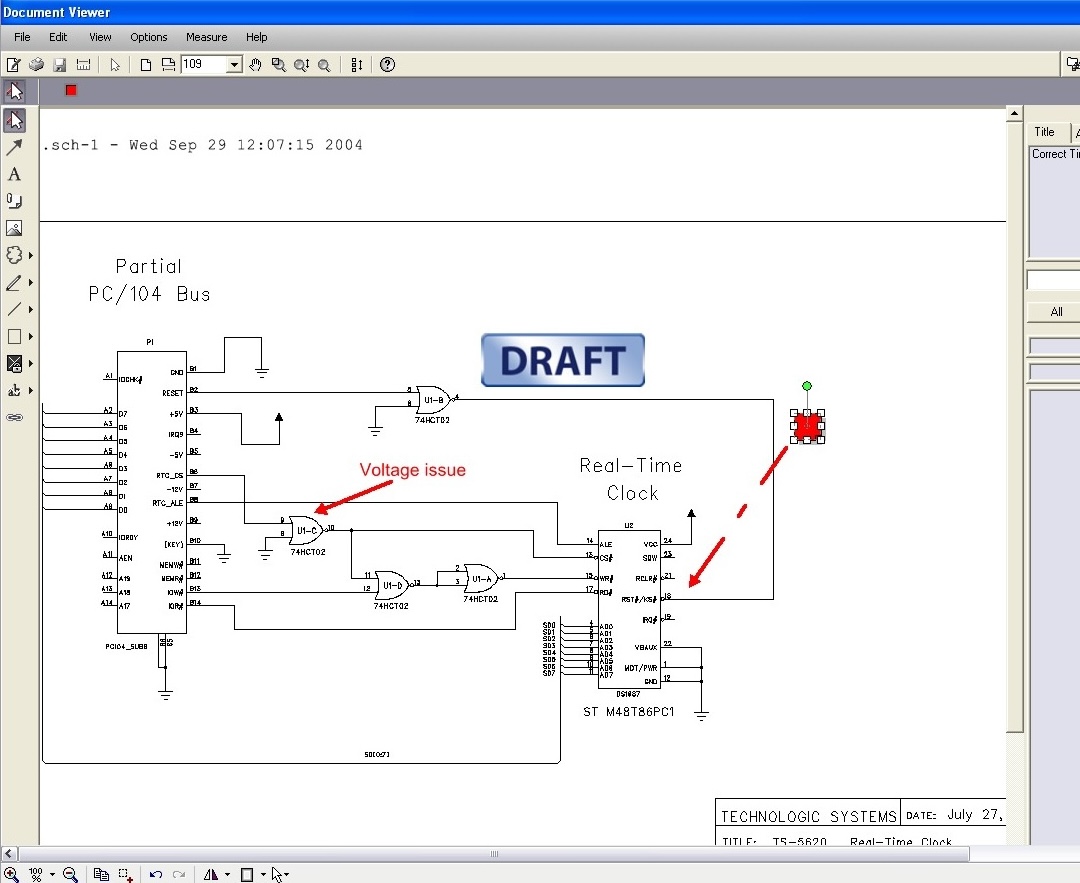The width and height of the screenshot is (1080, 883).
Task: Select the Text annotation tool
Action: click(14, 174)
